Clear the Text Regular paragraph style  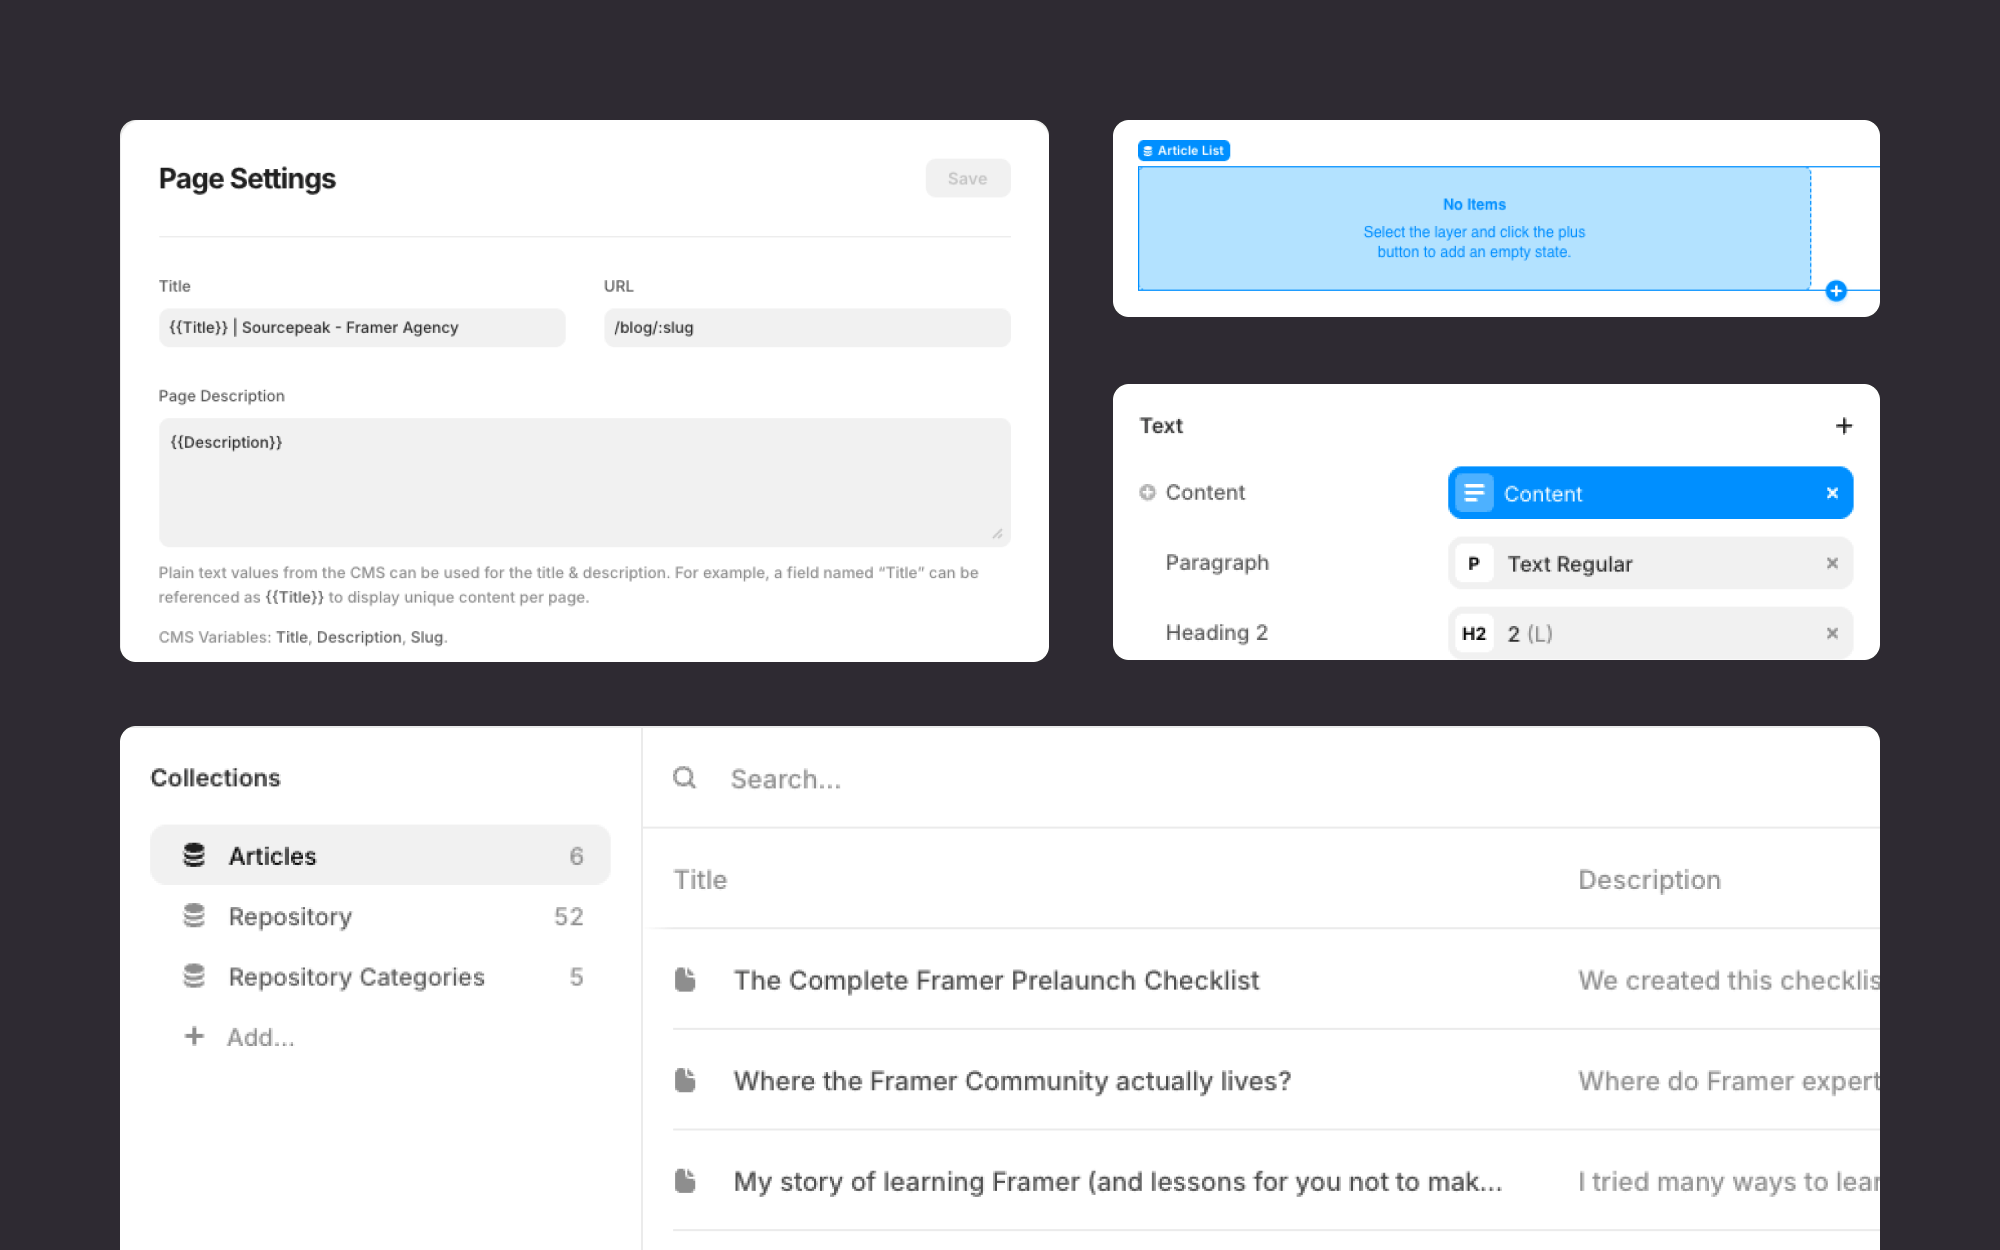tap(1832, 563)
